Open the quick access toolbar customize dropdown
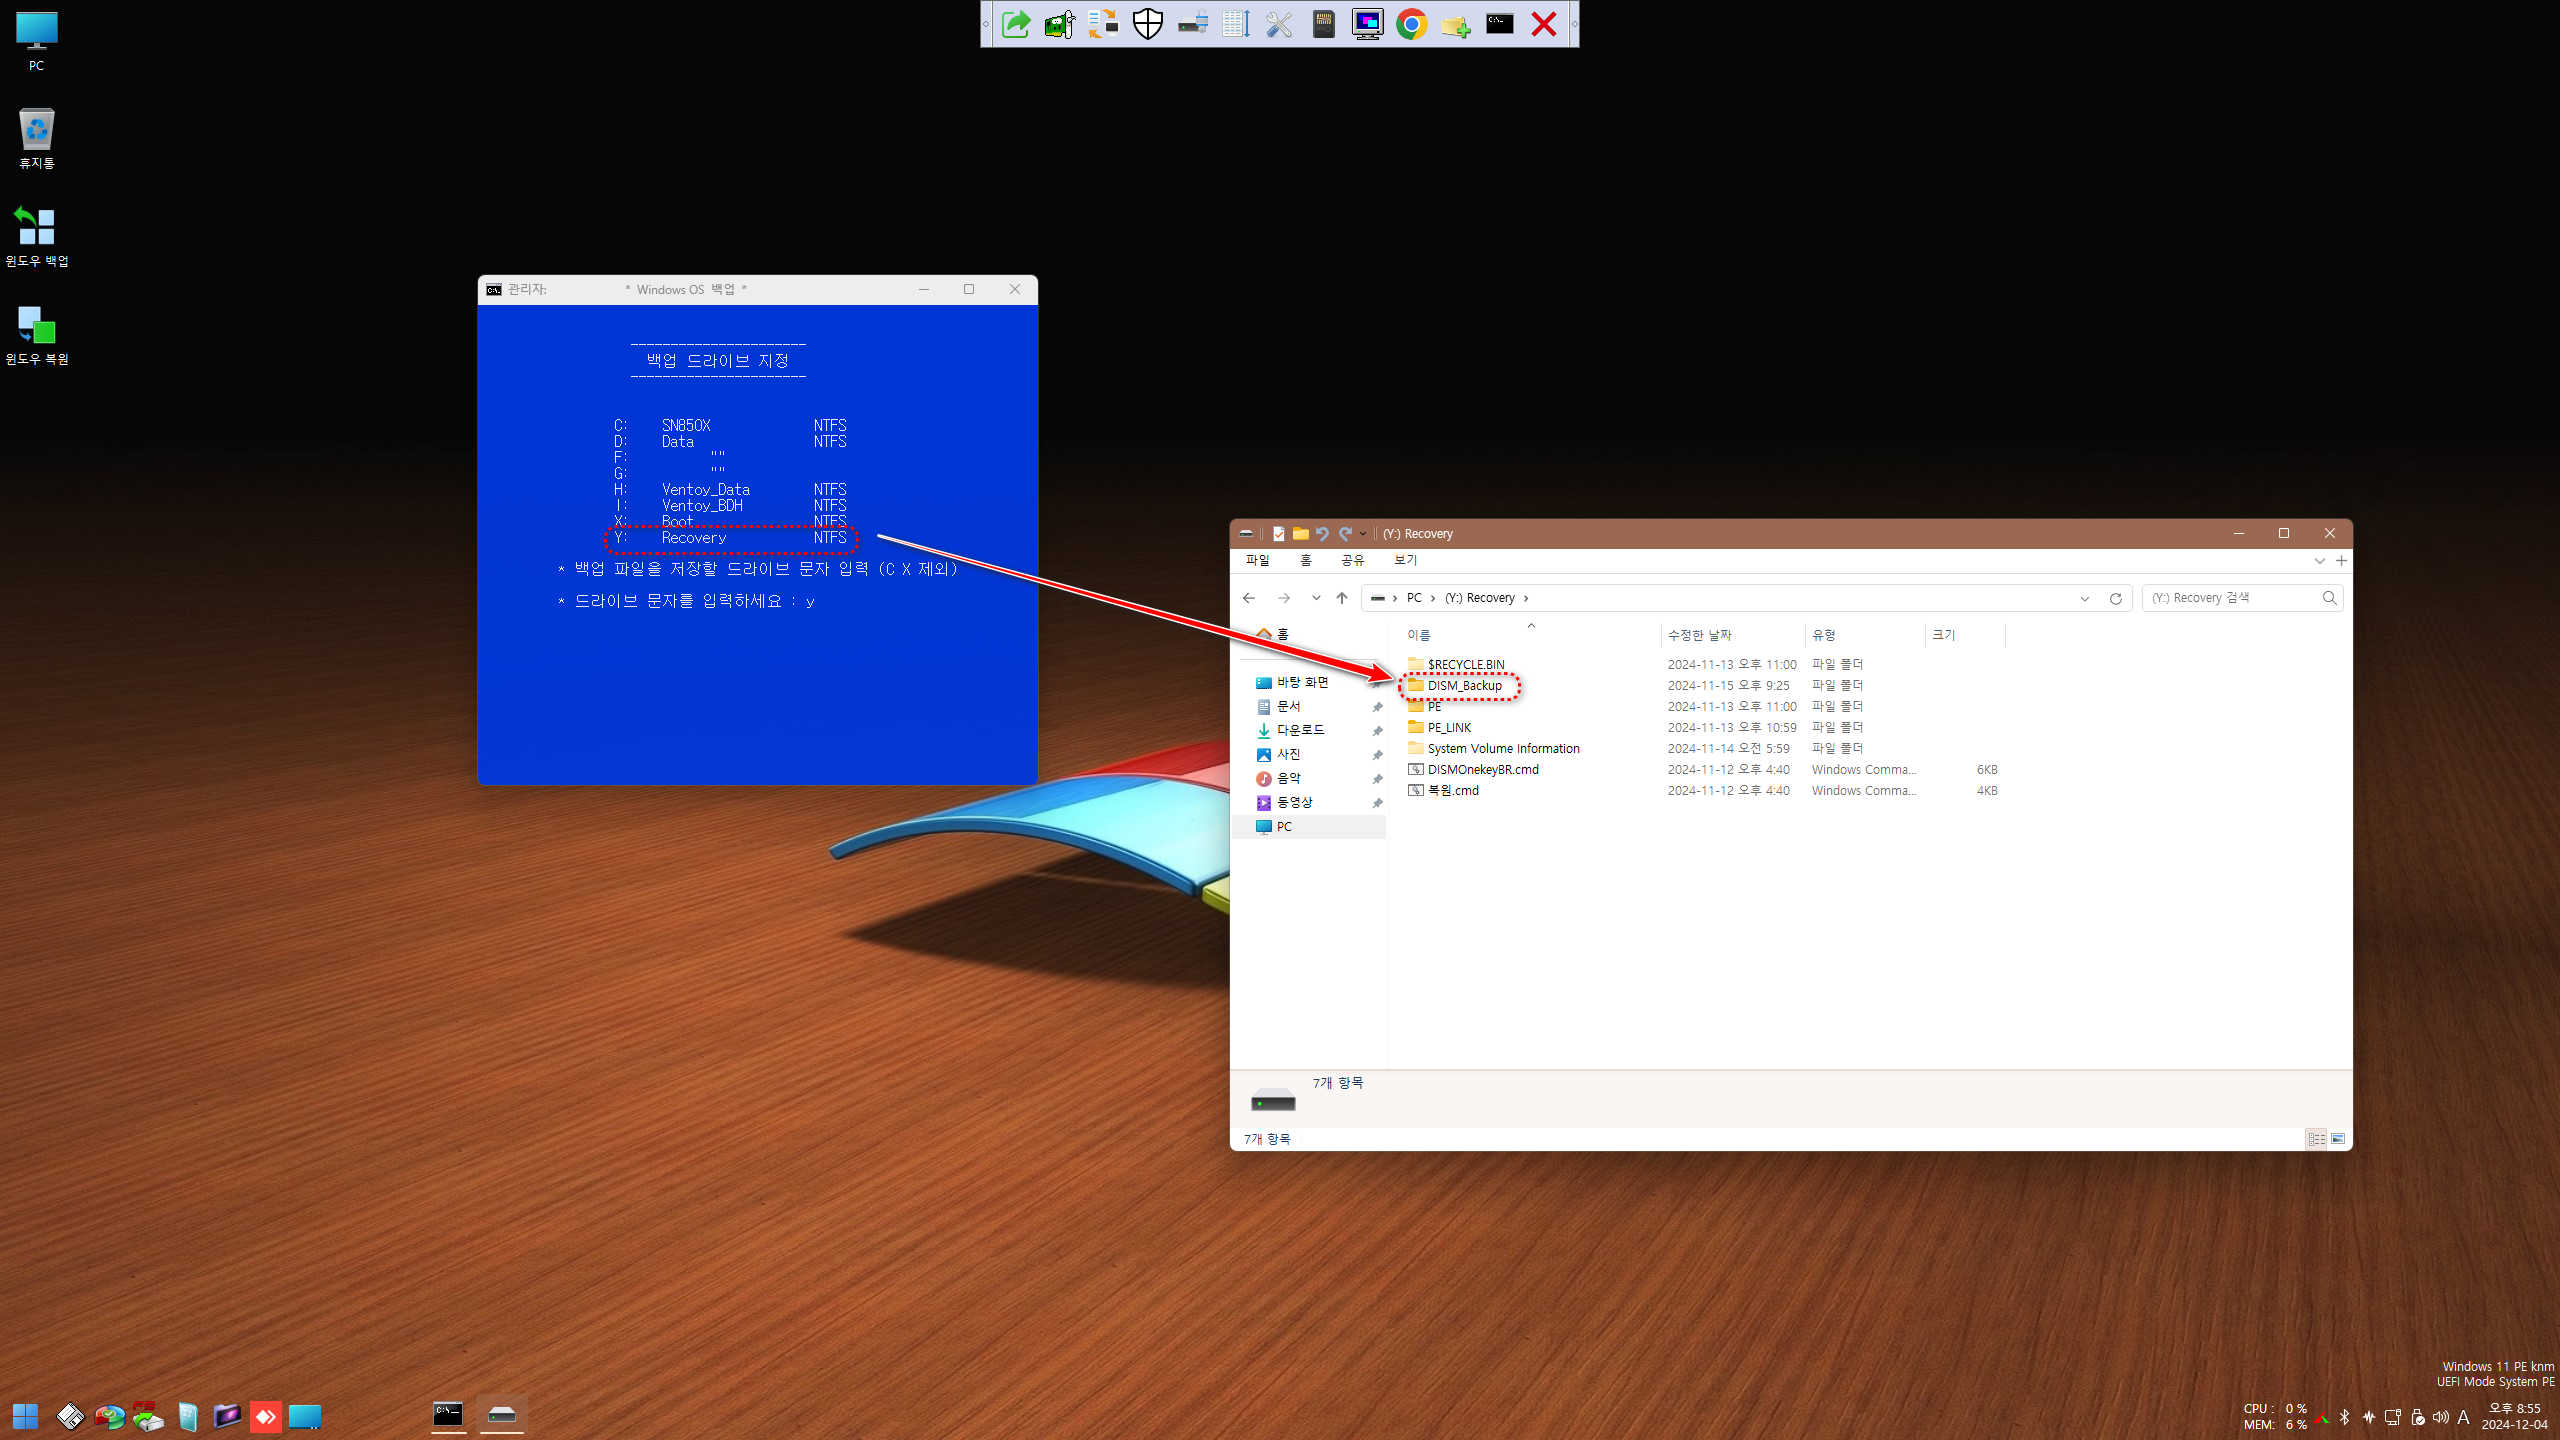 pyautogui.click(x=1363, y=533)
